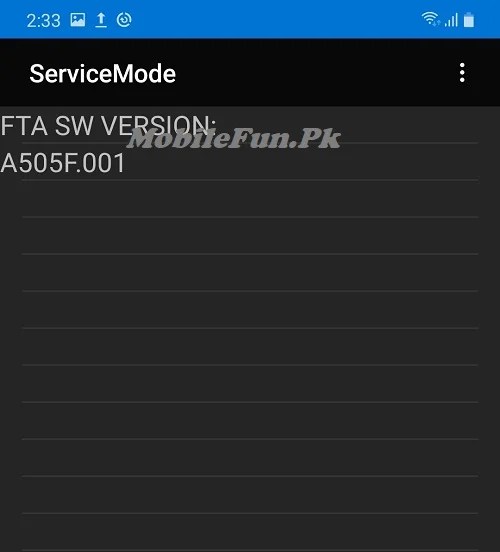Screen dimensions: 500x552
Task: Select the A505F.001 list row
Action: click(x=250, y=162)
